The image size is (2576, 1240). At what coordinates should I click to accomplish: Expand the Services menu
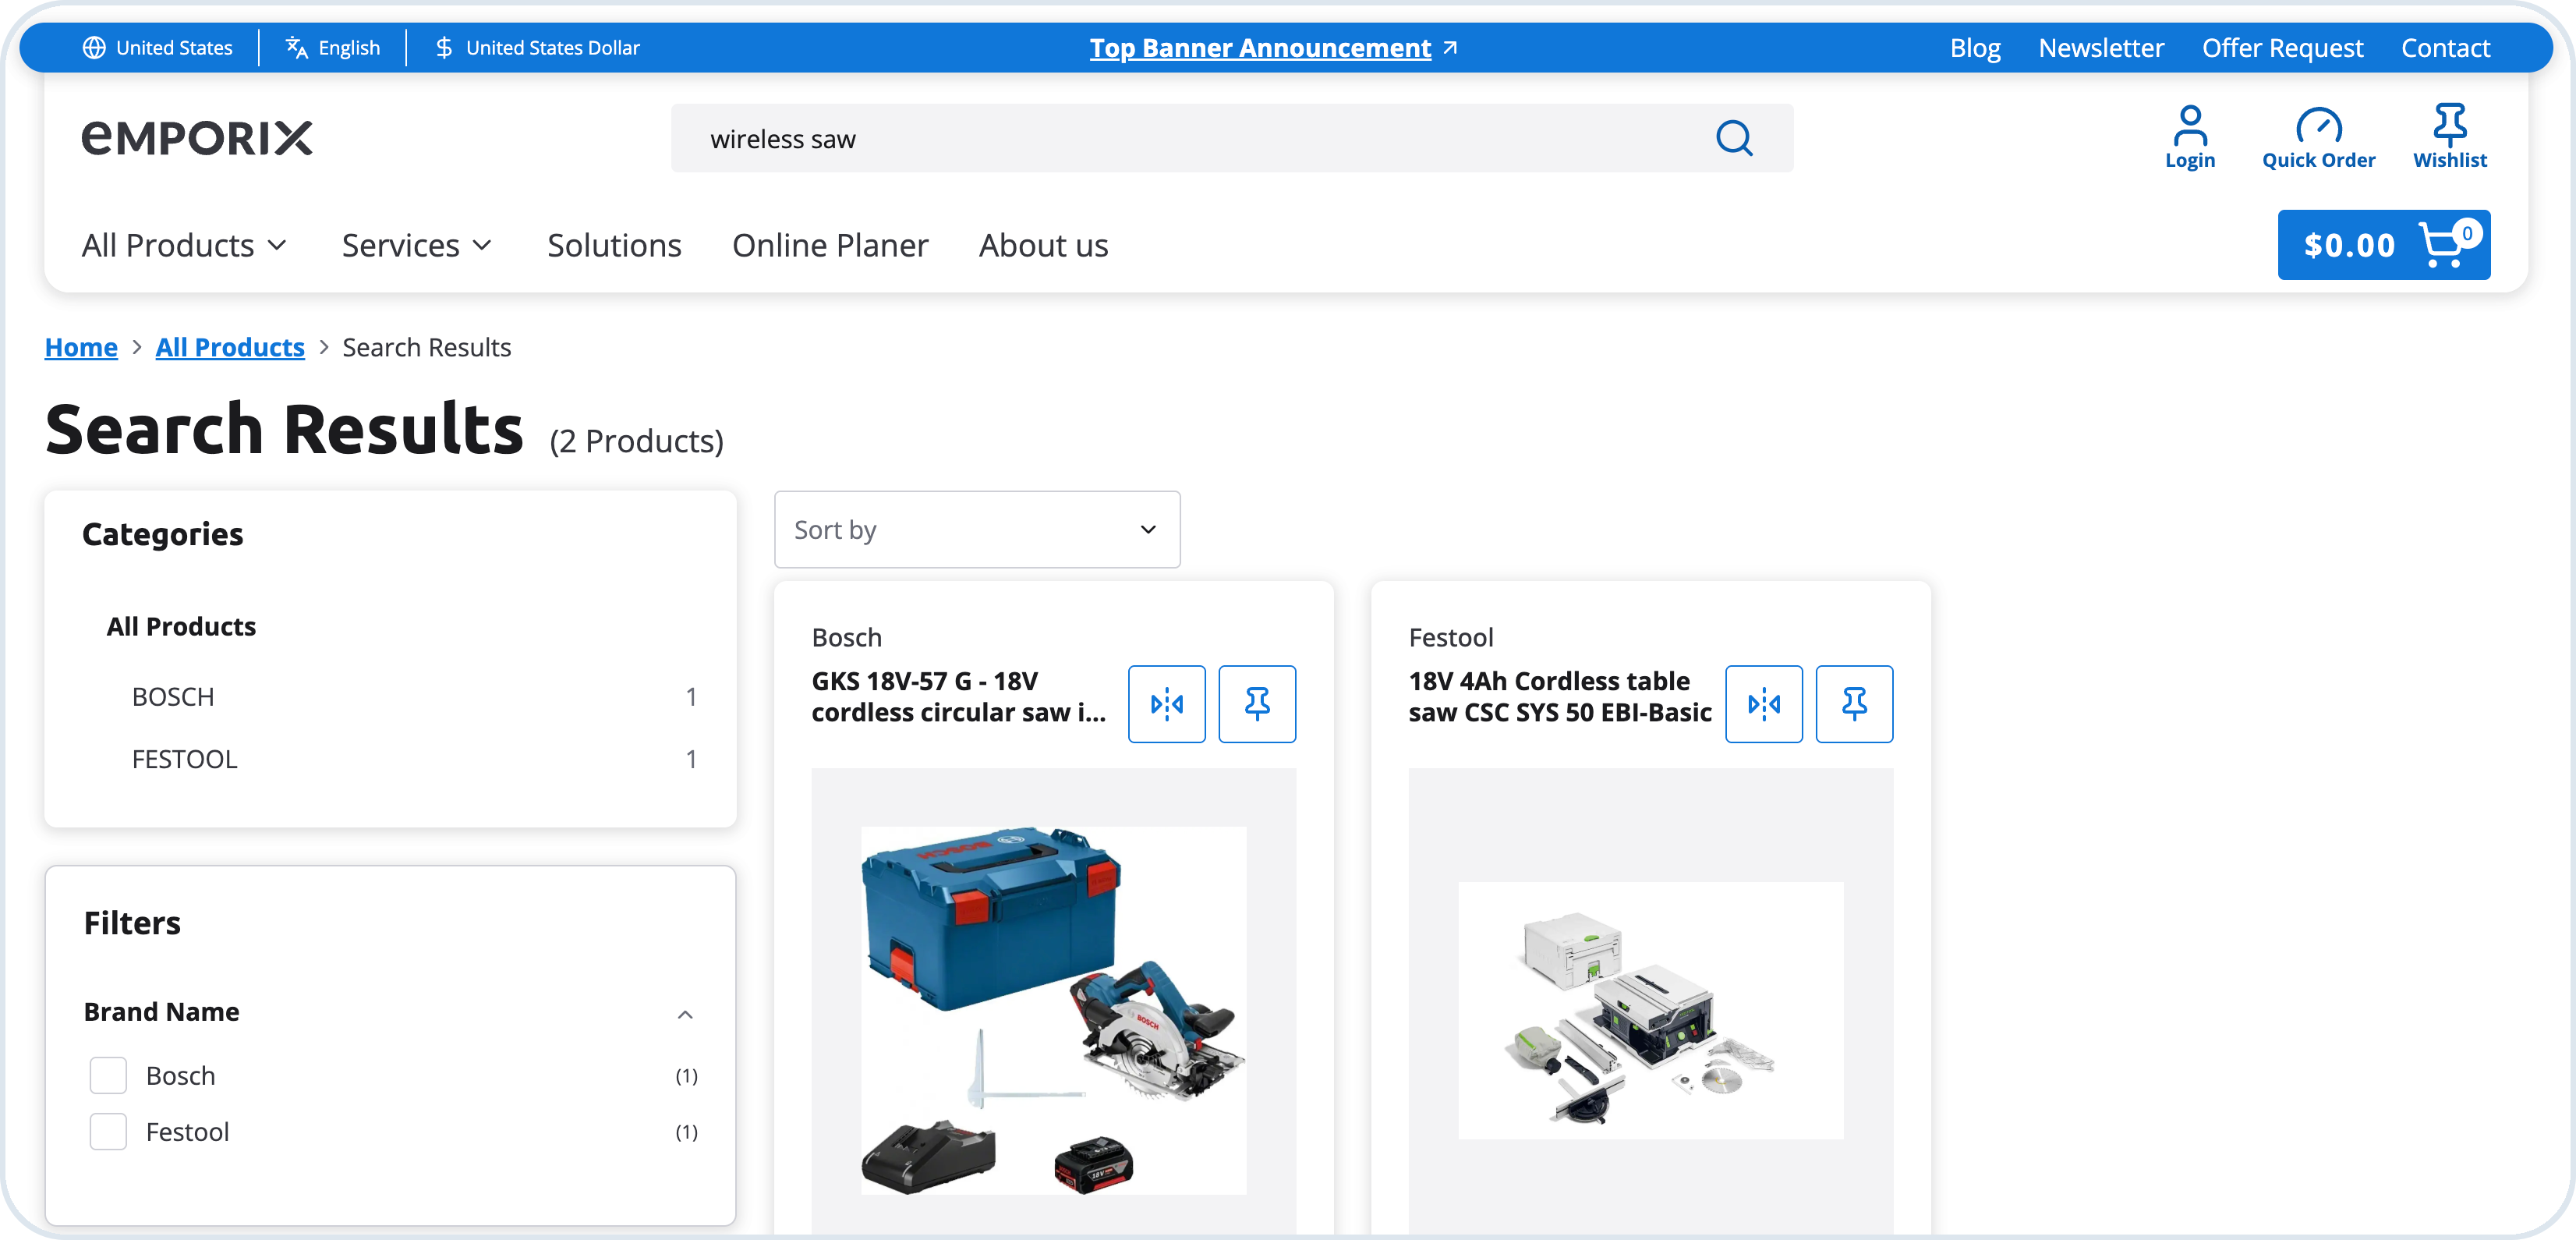(x=417, y=245)
